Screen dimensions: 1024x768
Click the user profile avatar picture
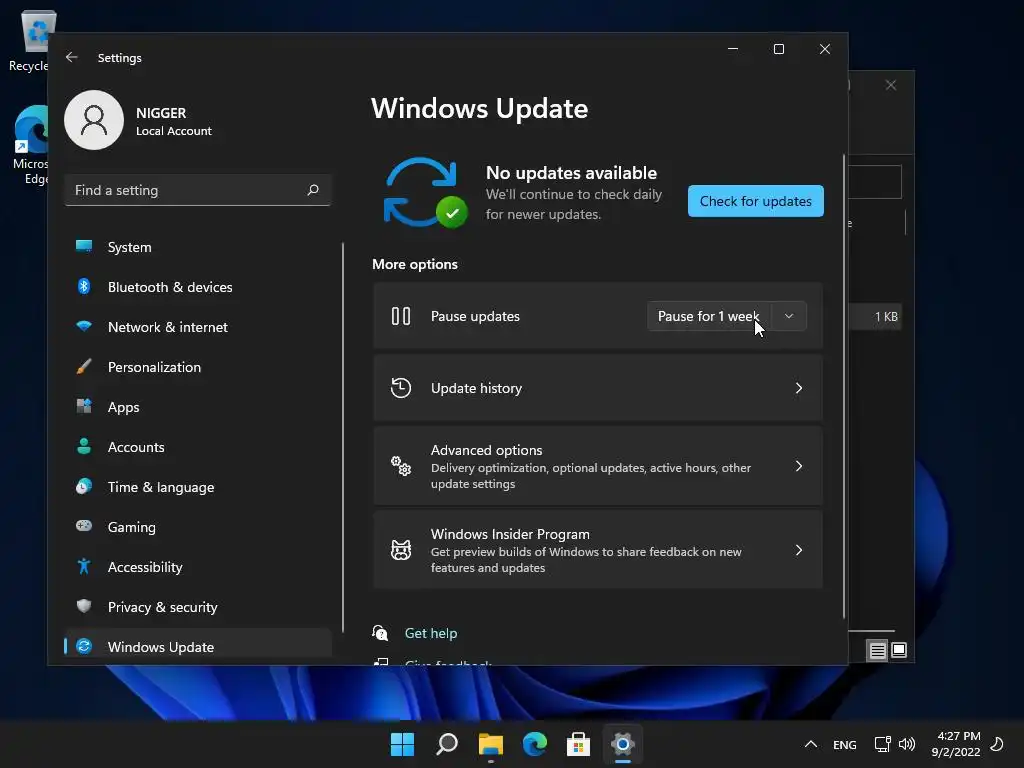[x=94, y=120]
